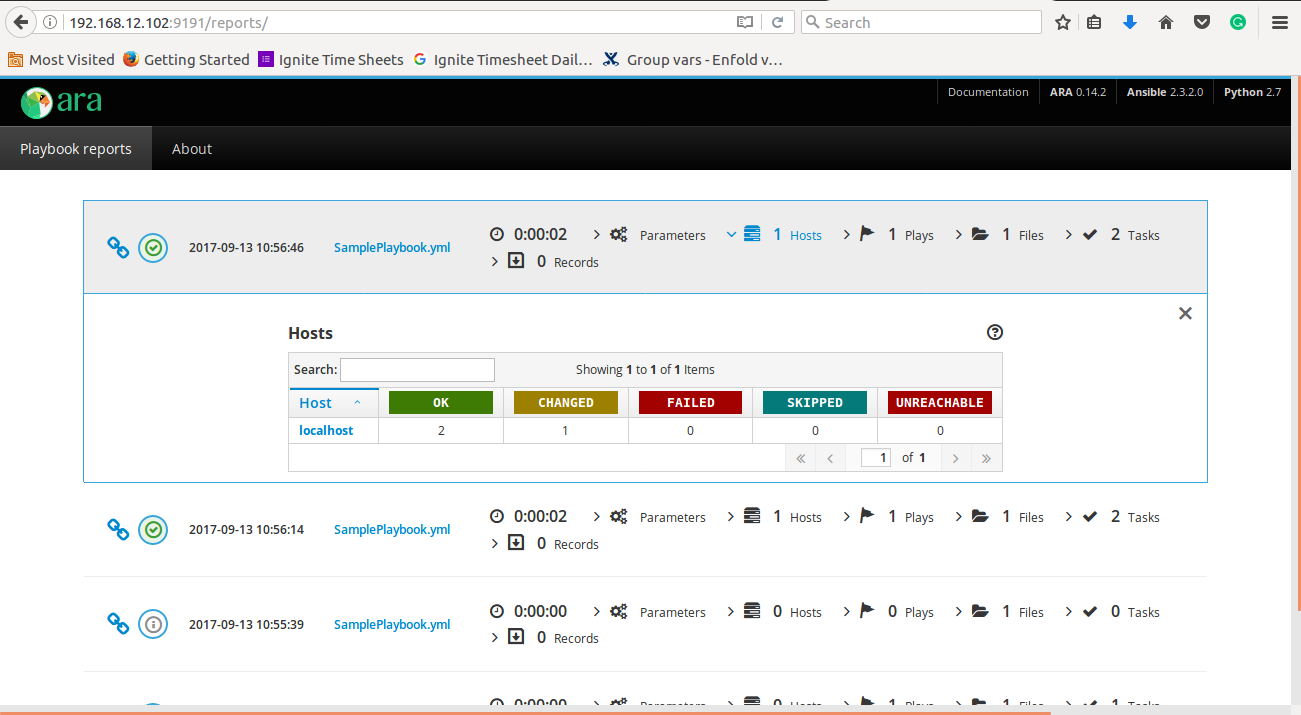The width and height of the screenshot is (1301, 715).
Task: Click the Hosts help question icon
Action: click(x=994, y=333)
